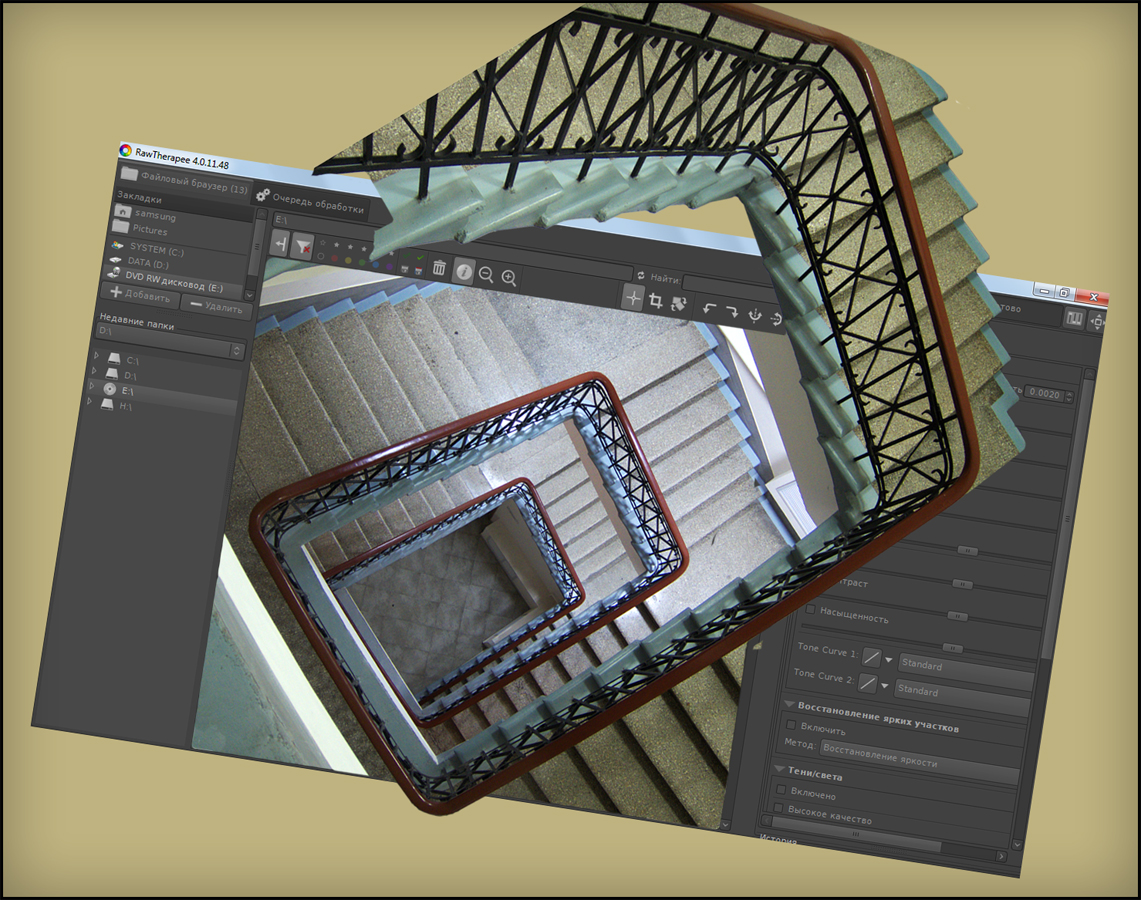The width and height of the screenshot is (1141, 900).
Task: Toggle the red color label filter
Action: pos(334,258)
